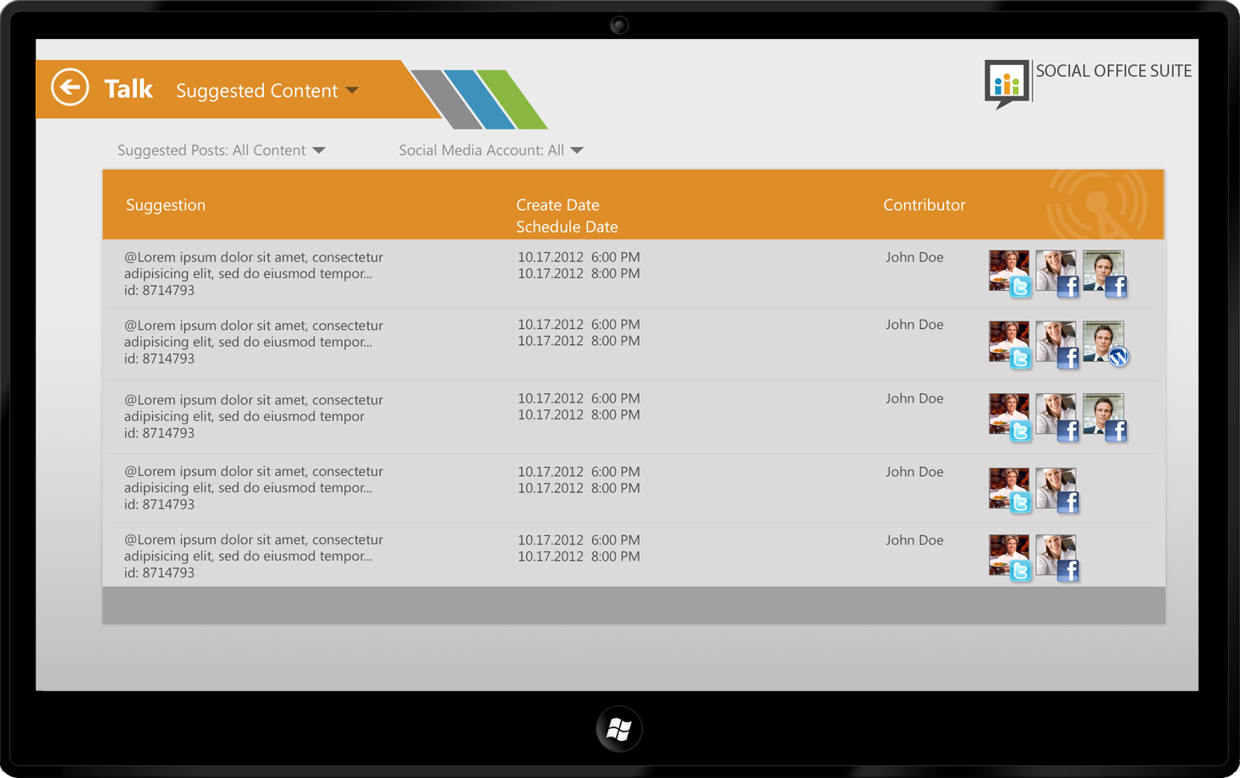
Task: Click the back arrow button
Action: pos(69,88)
